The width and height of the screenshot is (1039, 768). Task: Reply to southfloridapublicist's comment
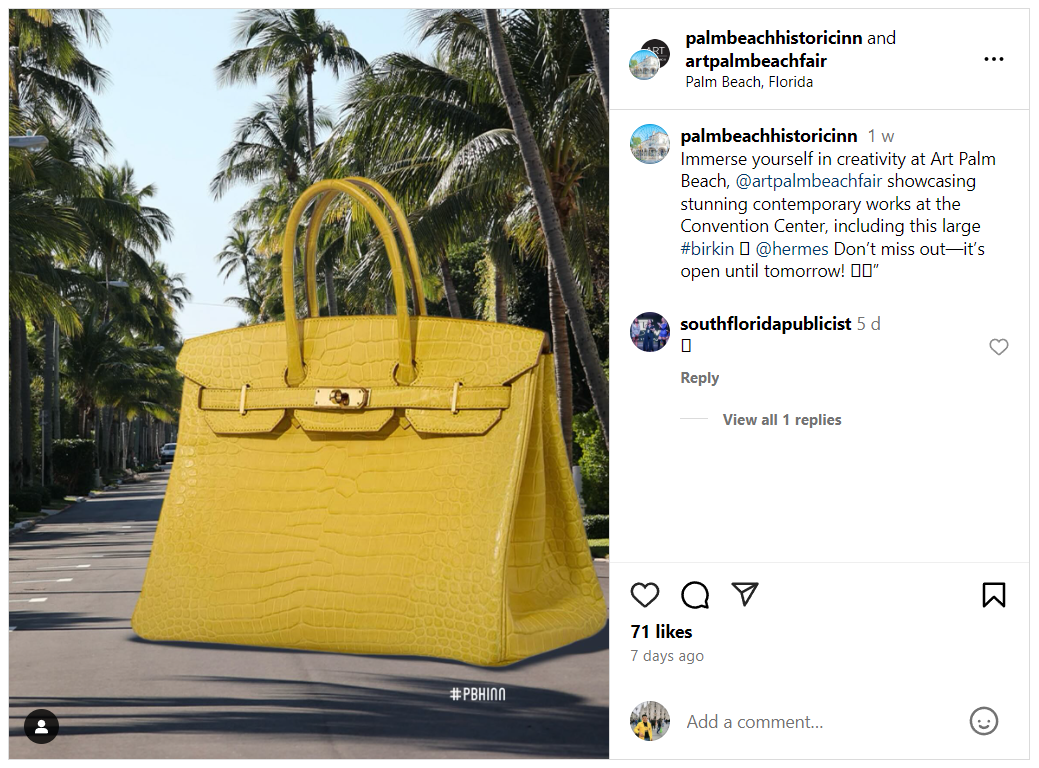(699, 378)
